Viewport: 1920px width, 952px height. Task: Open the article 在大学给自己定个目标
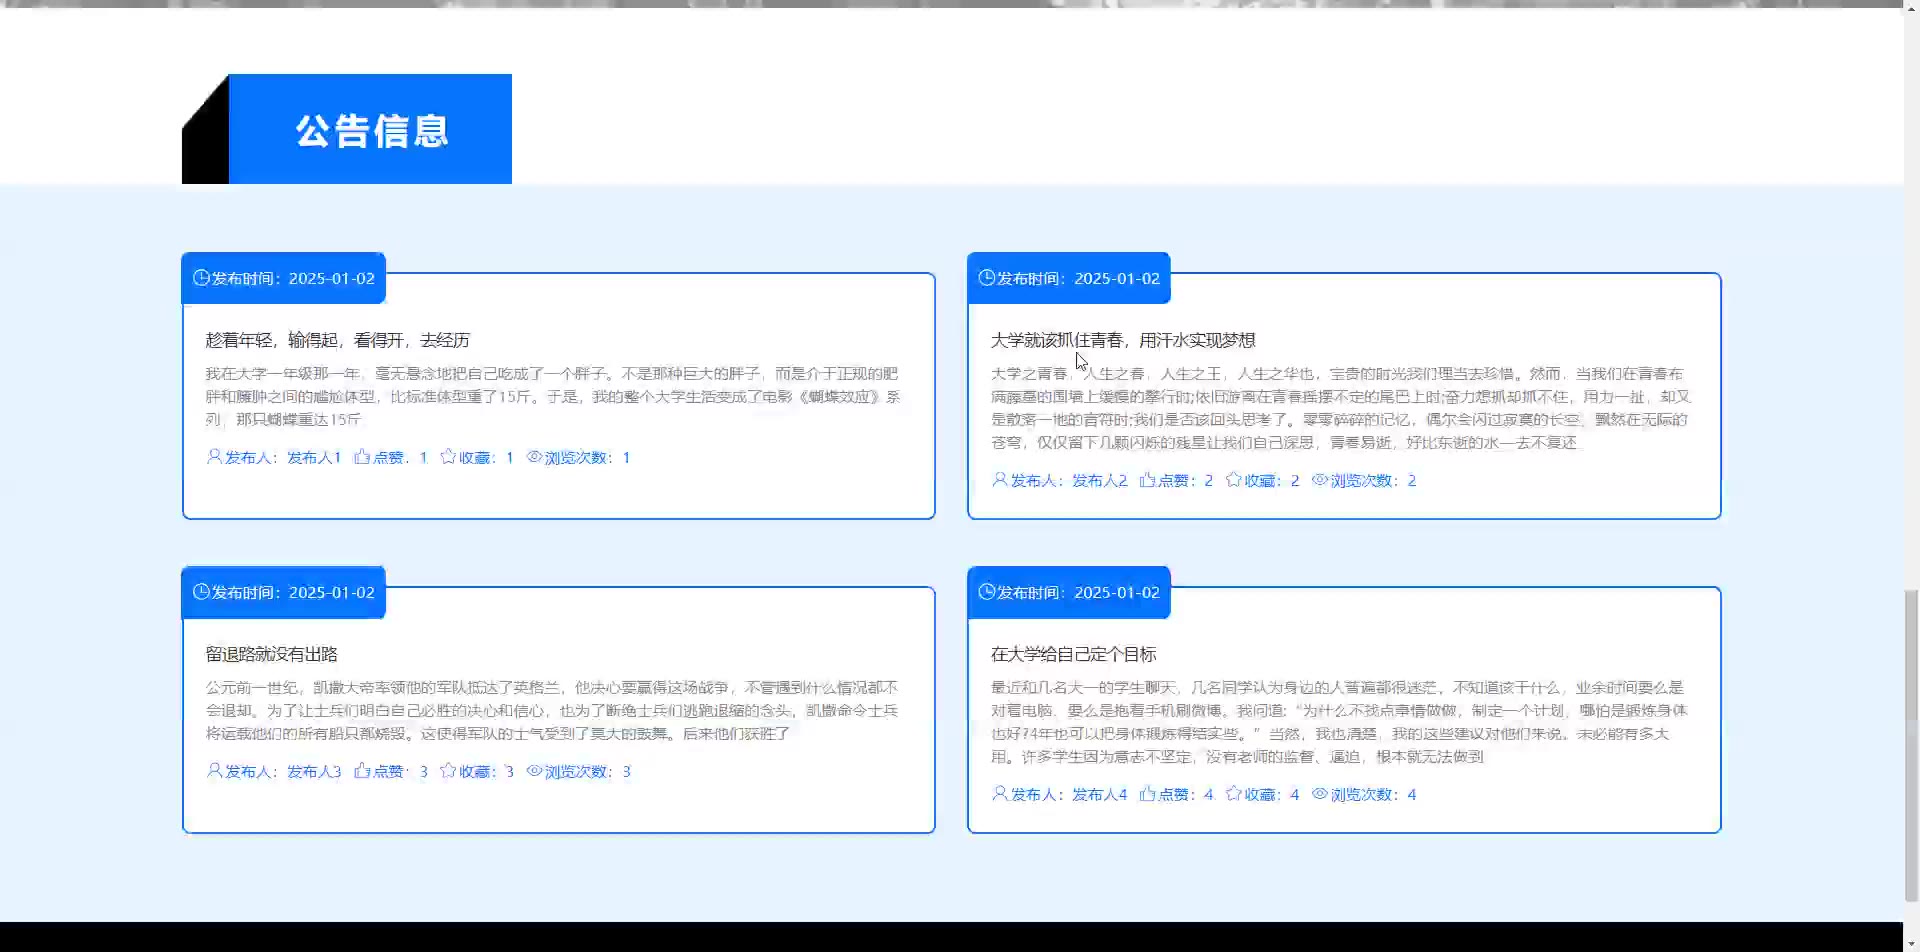(x=1073, y=654)
